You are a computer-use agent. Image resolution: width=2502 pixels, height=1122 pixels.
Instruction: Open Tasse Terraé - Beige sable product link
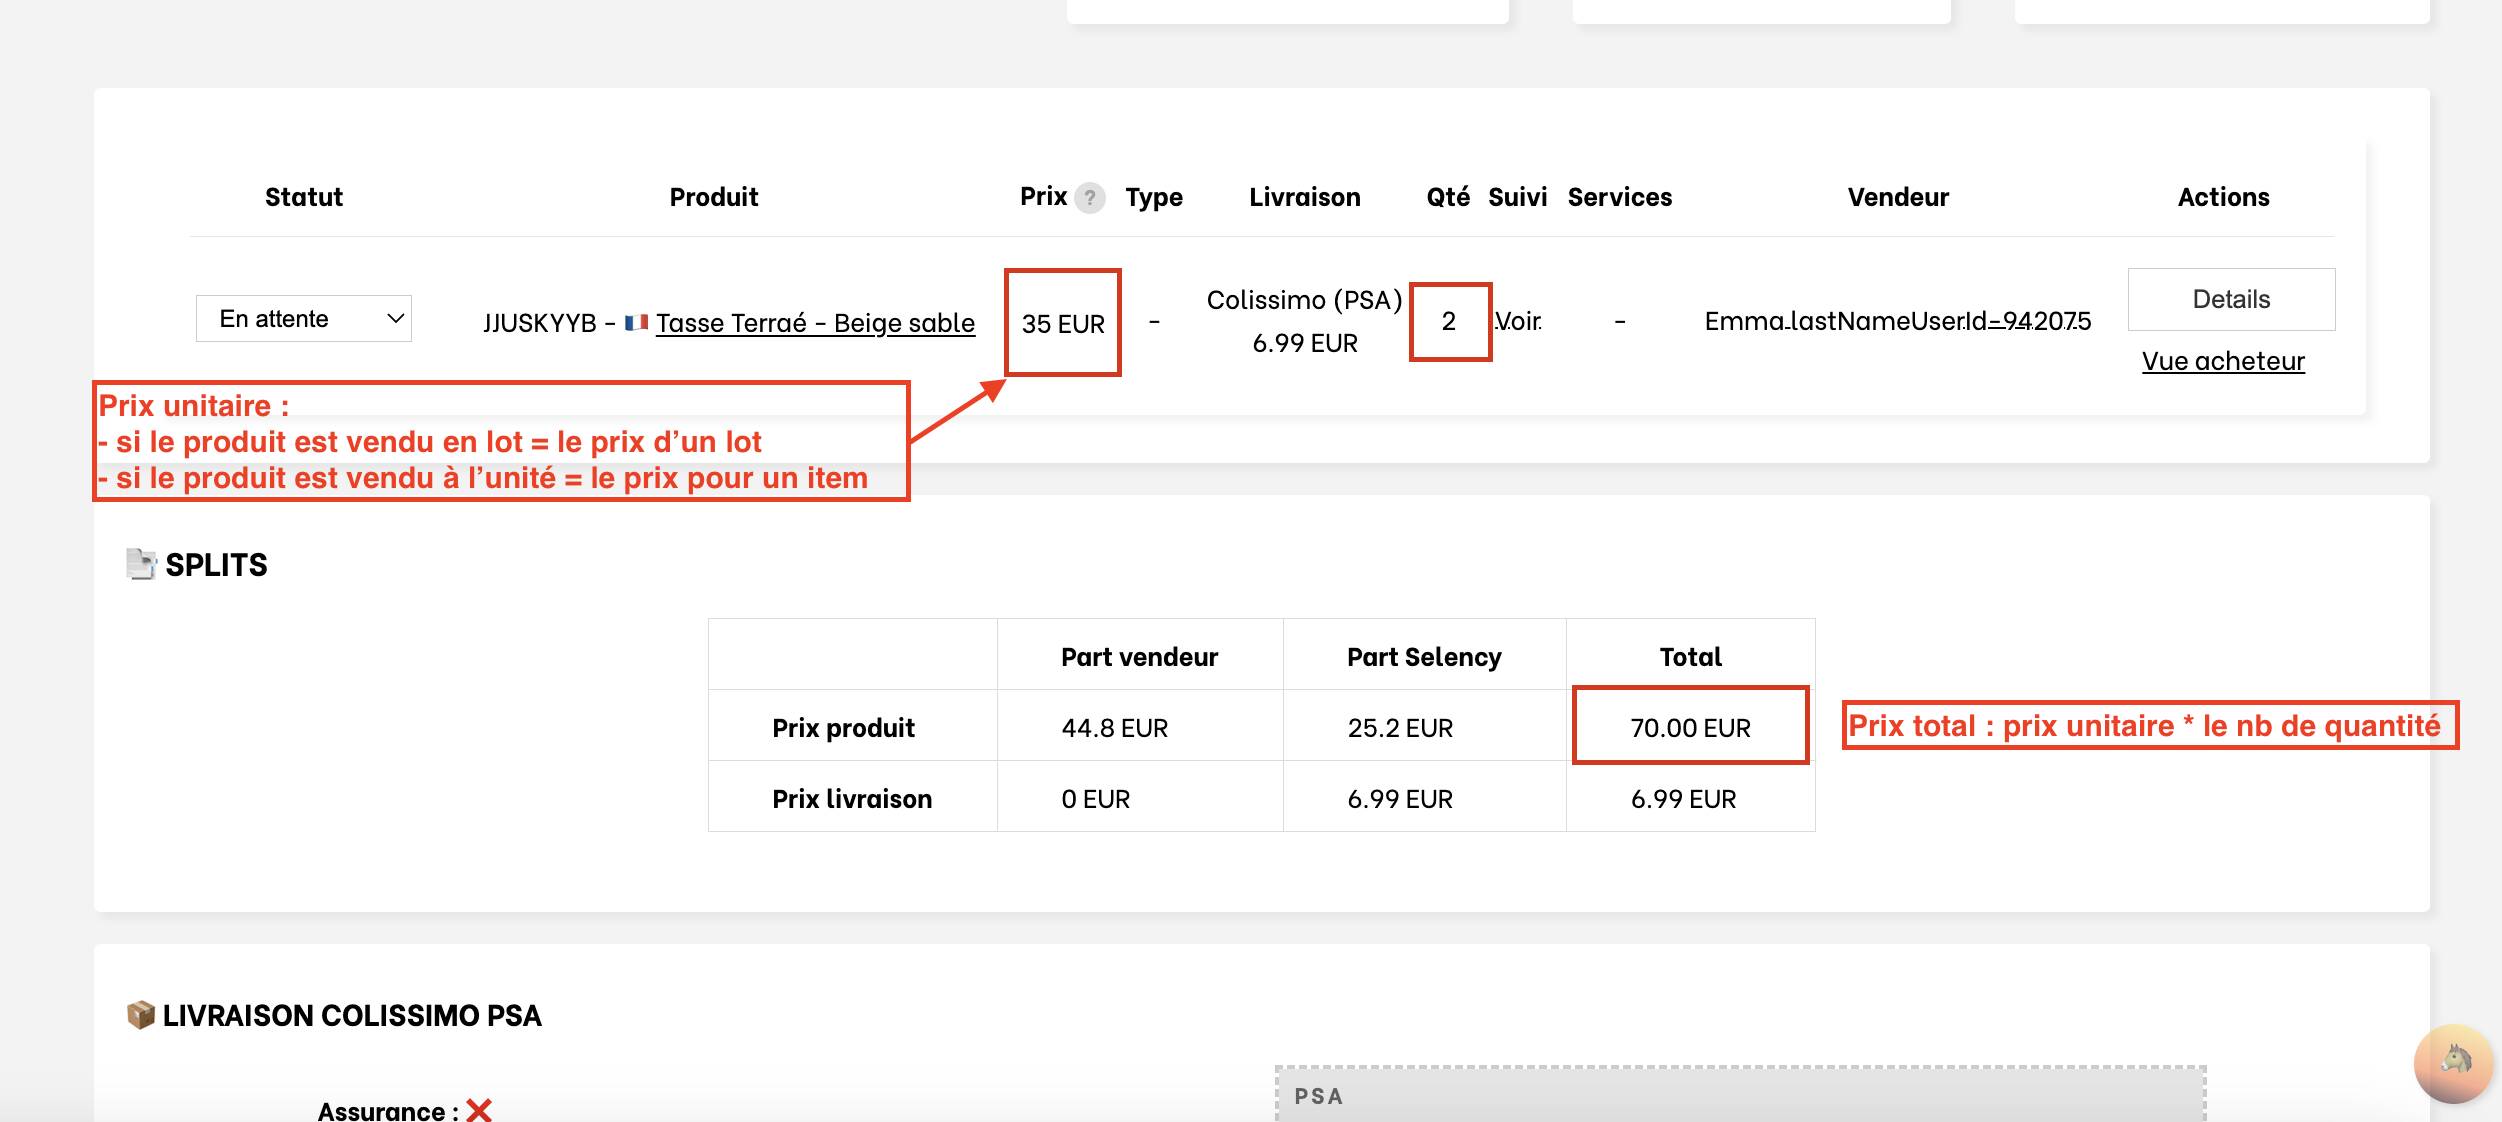coord(815,323)
